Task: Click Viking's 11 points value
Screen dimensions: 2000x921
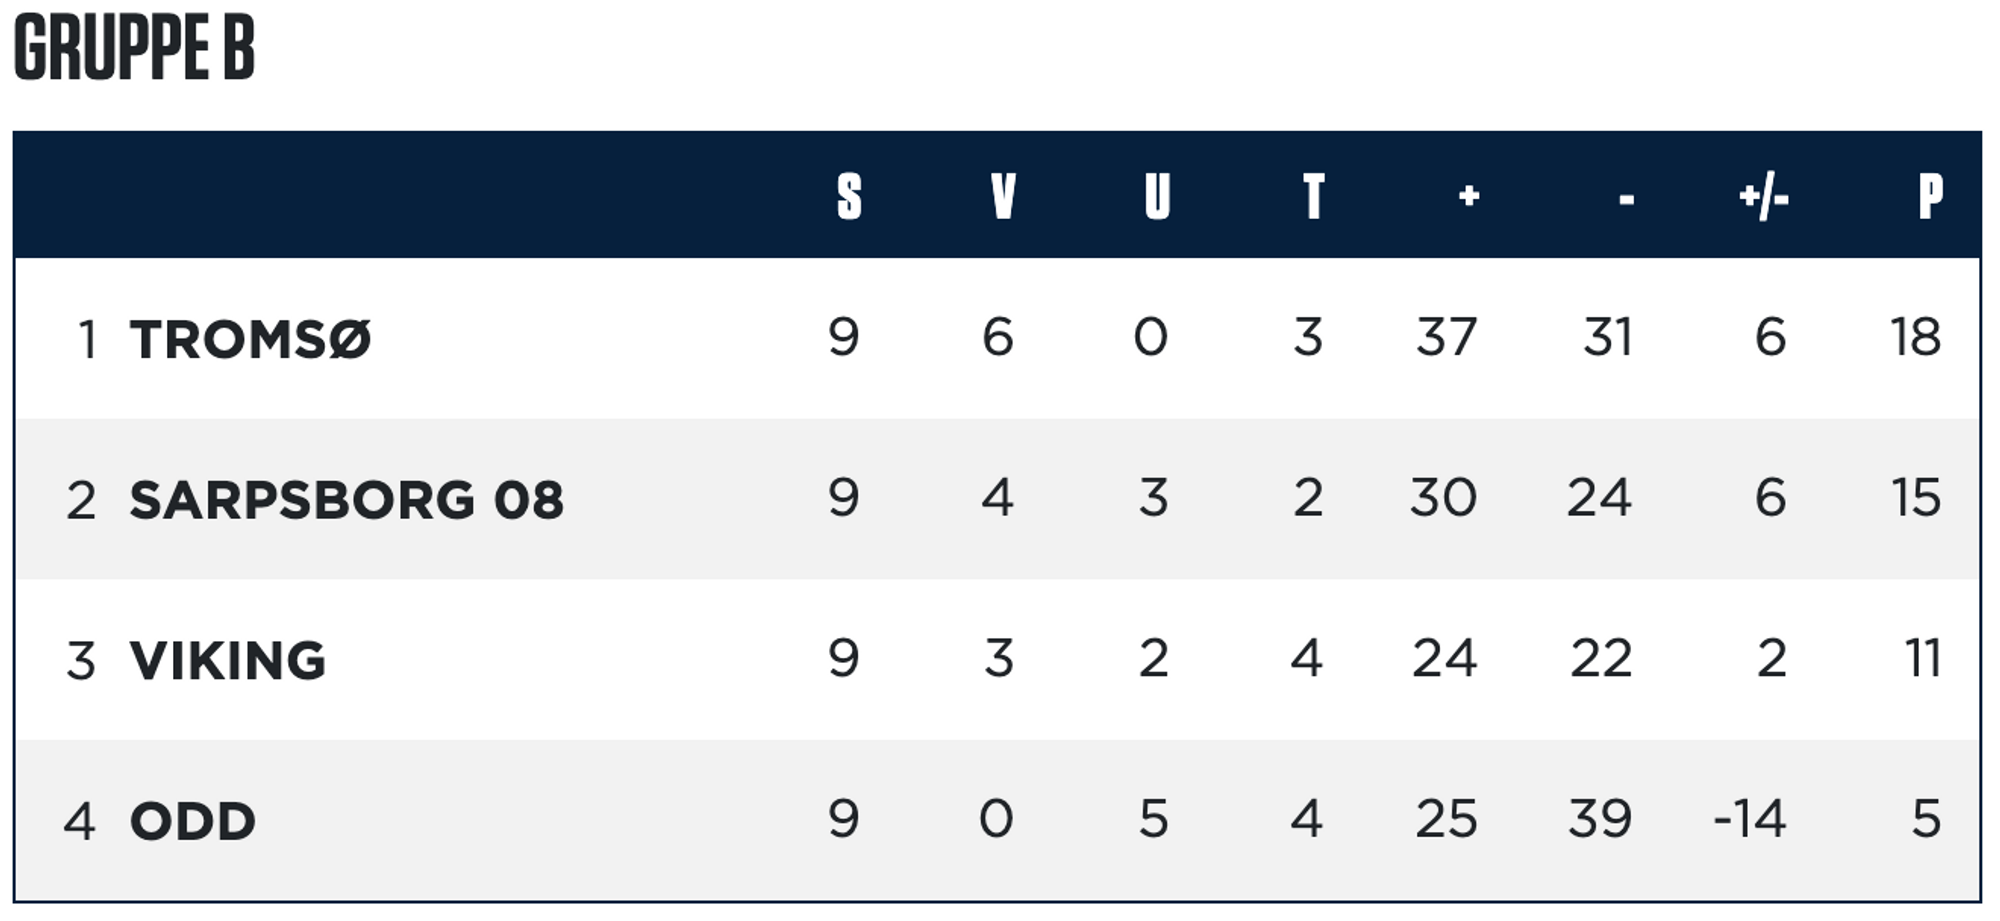Action: [1923, 658]
